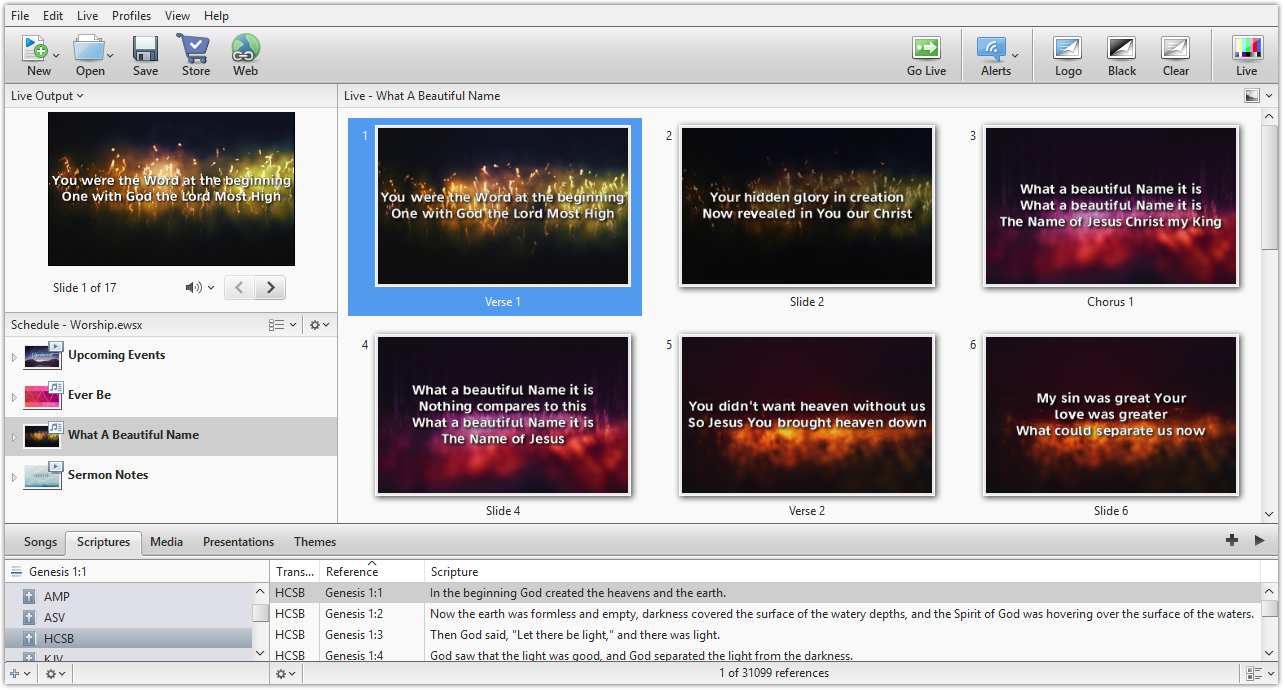The height and width of the screenshot is (690, 1285).
Task: Click the add plus icon in resource panel
Action: click(x=1231, y=540)
